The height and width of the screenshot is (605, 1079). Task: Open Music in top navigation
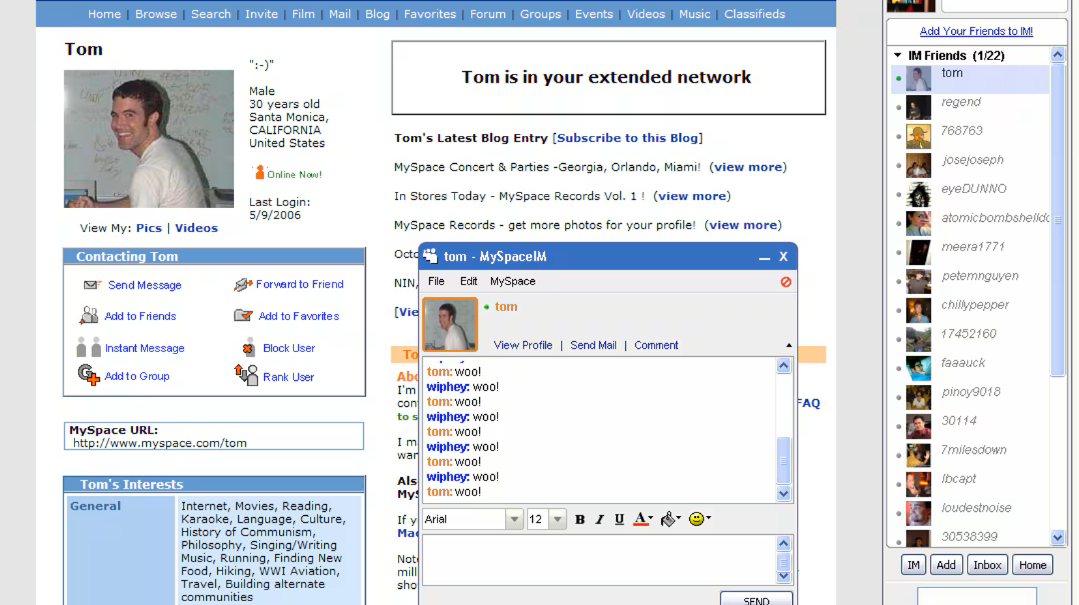(694, 14)
